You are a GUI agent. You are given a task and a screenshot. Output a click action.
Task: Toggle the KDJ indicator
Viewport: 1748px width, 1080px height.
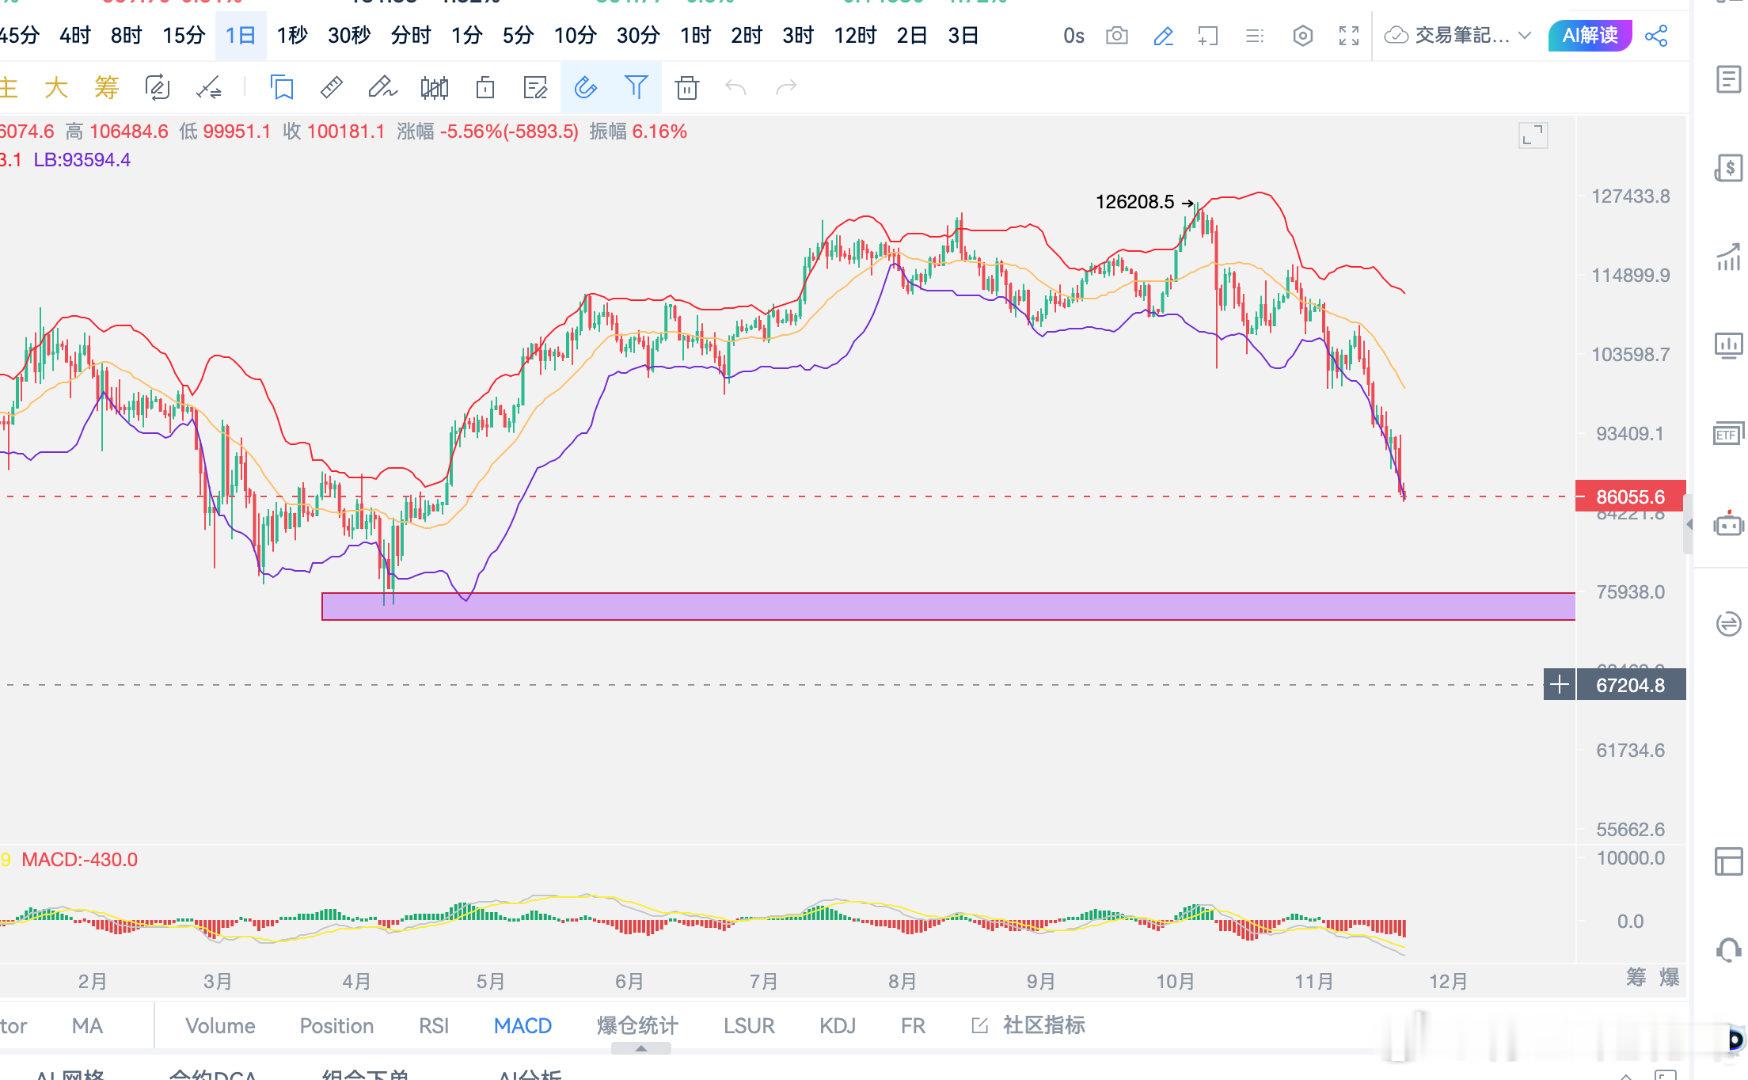click(x=838, y=1026)
